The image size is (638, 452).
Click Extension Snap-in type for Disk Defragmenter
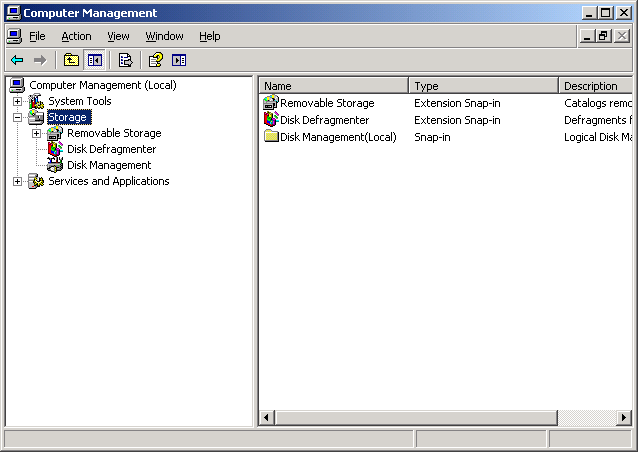457,120
